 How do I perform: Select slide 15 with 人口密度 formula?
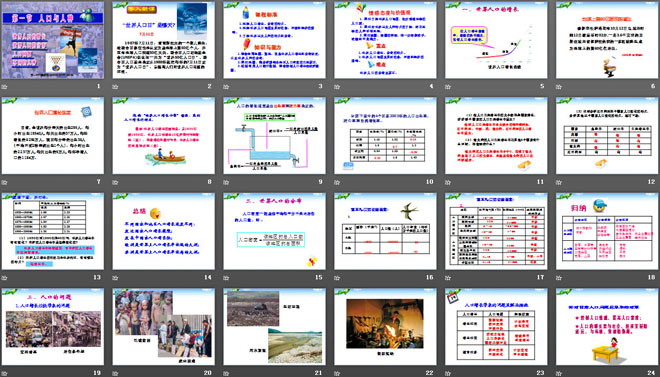(x=274, y=231)
